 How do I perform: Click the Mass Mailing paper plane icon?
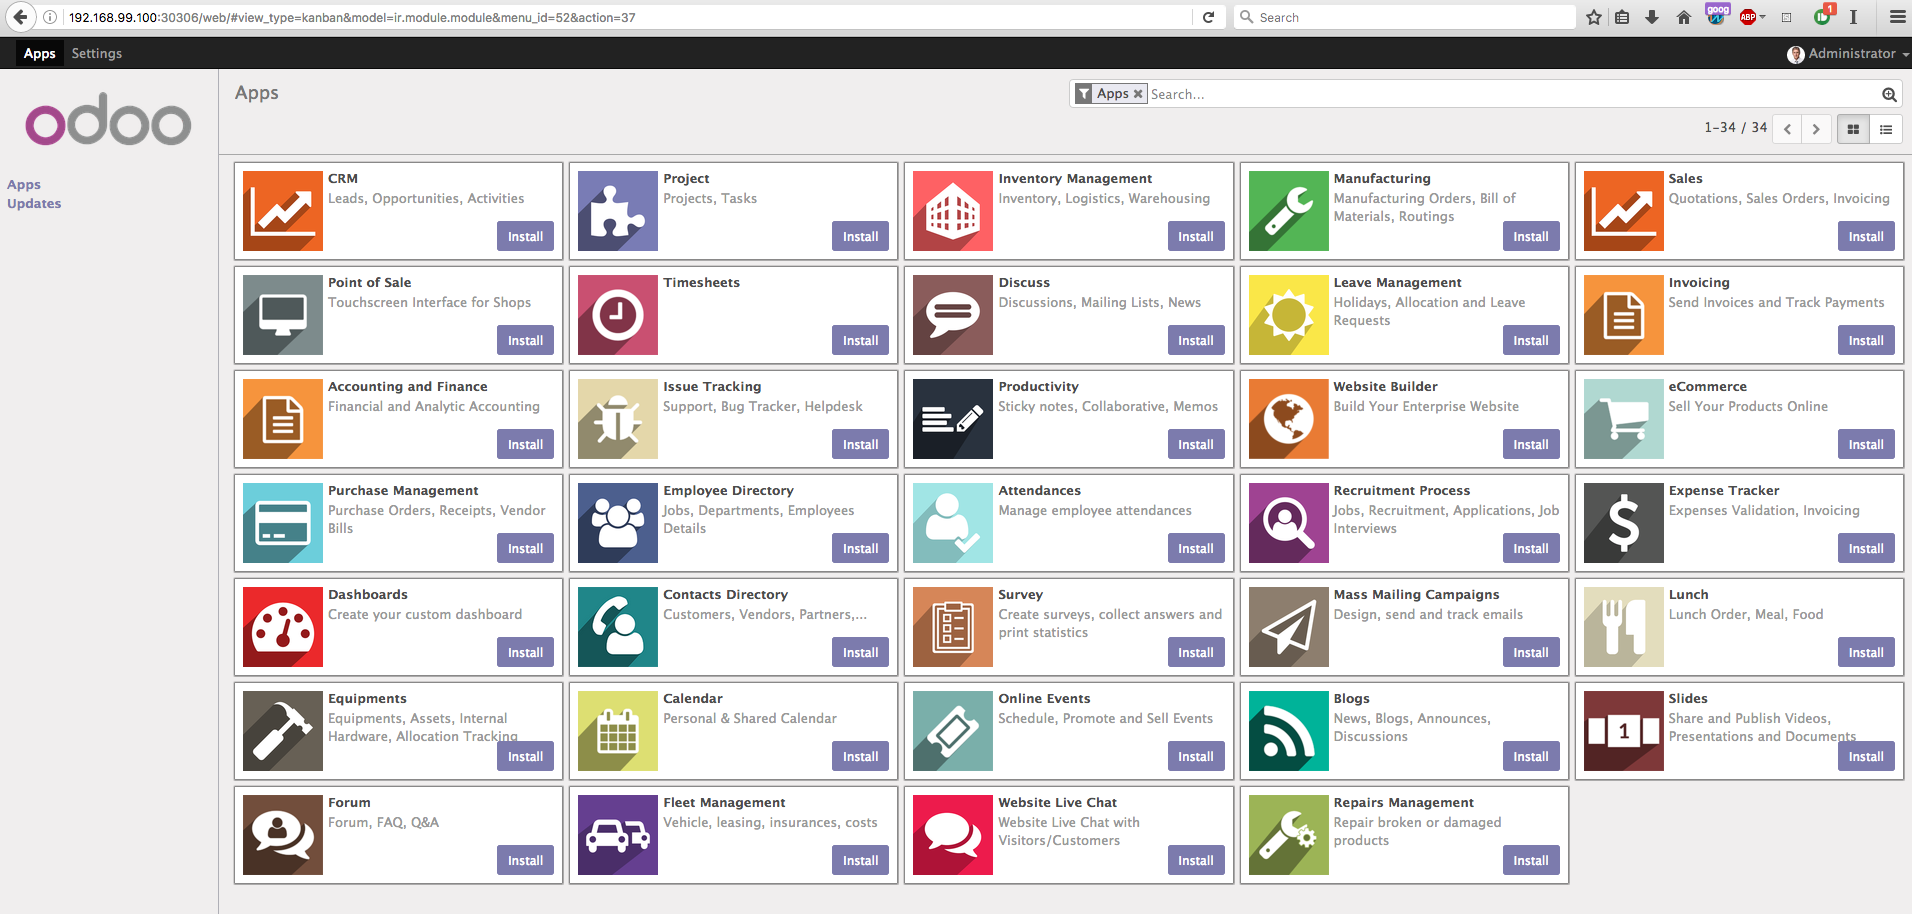(x=1289, y=627)
